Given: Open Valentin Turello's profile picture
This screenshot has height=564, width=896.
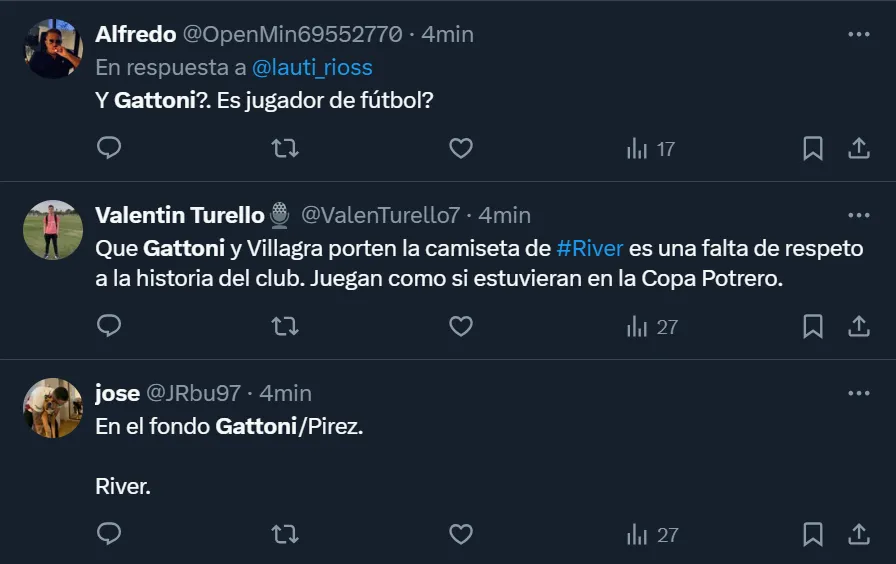Looking at the screenshot, I should [53, 231].
